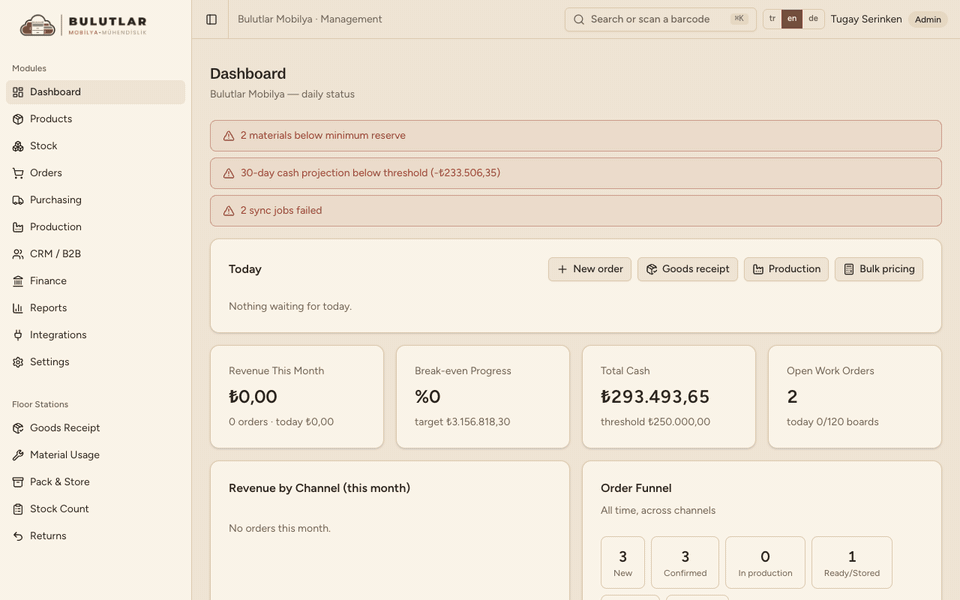
Task: Click the Settings gear icon
Action: [x=18, y=362]
